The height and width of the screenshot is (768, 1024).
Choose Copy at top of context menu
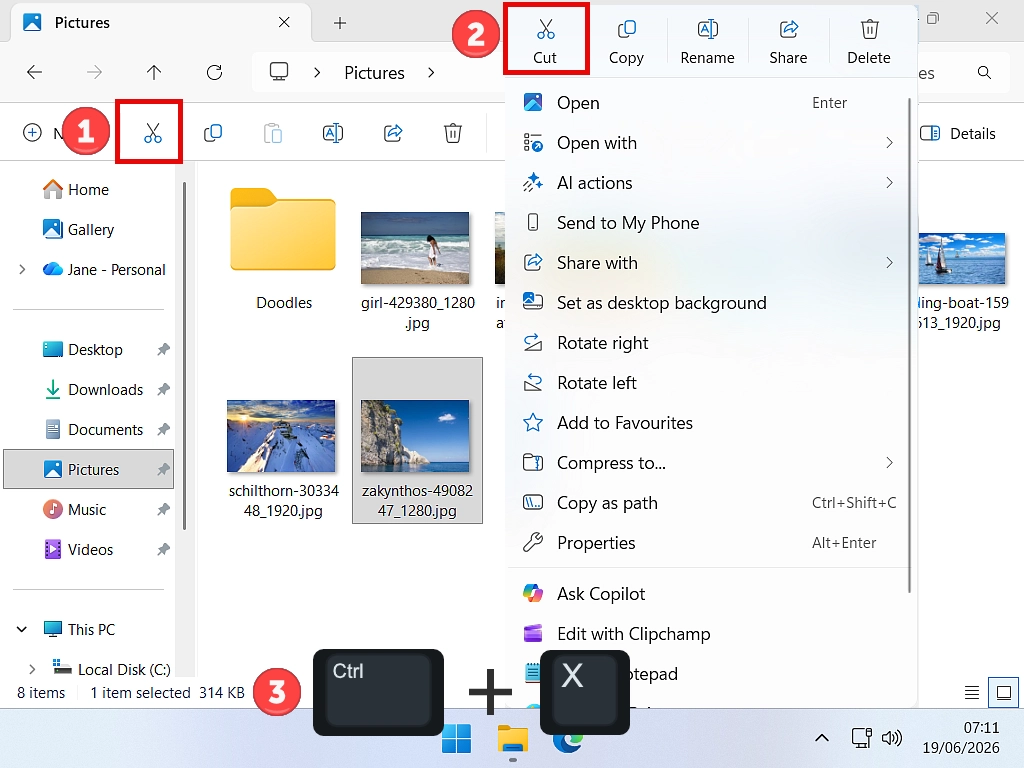(x=626, y=41)
